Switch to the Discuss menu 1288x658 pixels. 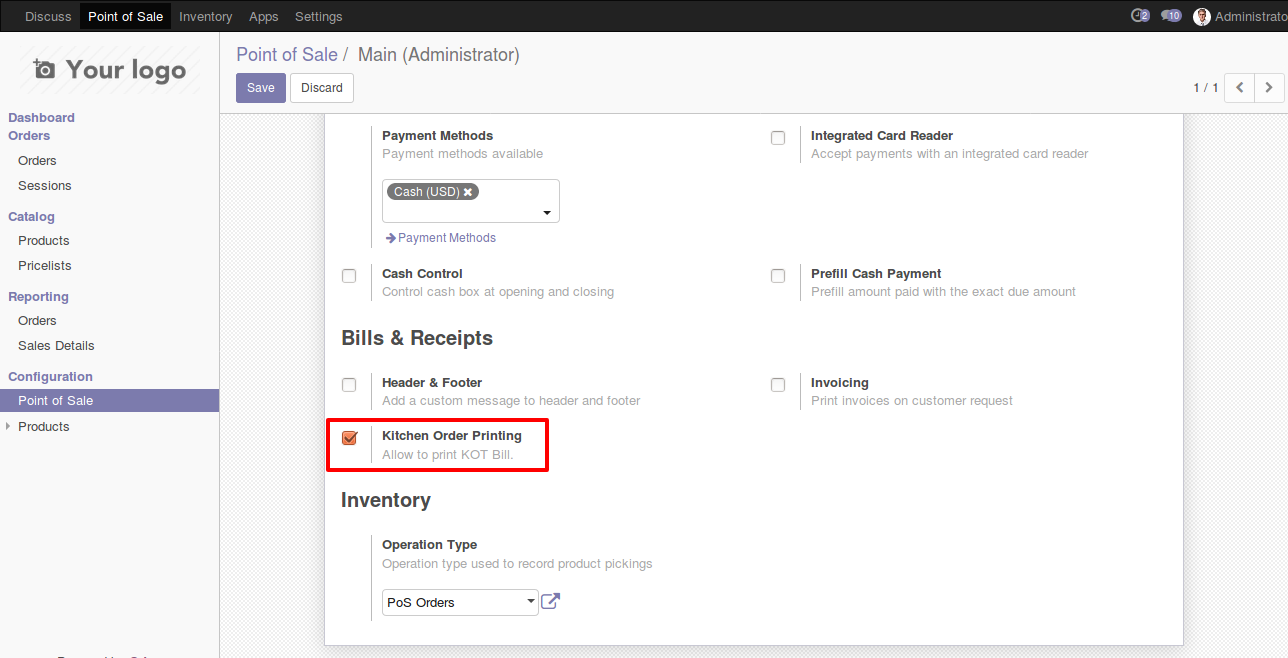[48, 16]
